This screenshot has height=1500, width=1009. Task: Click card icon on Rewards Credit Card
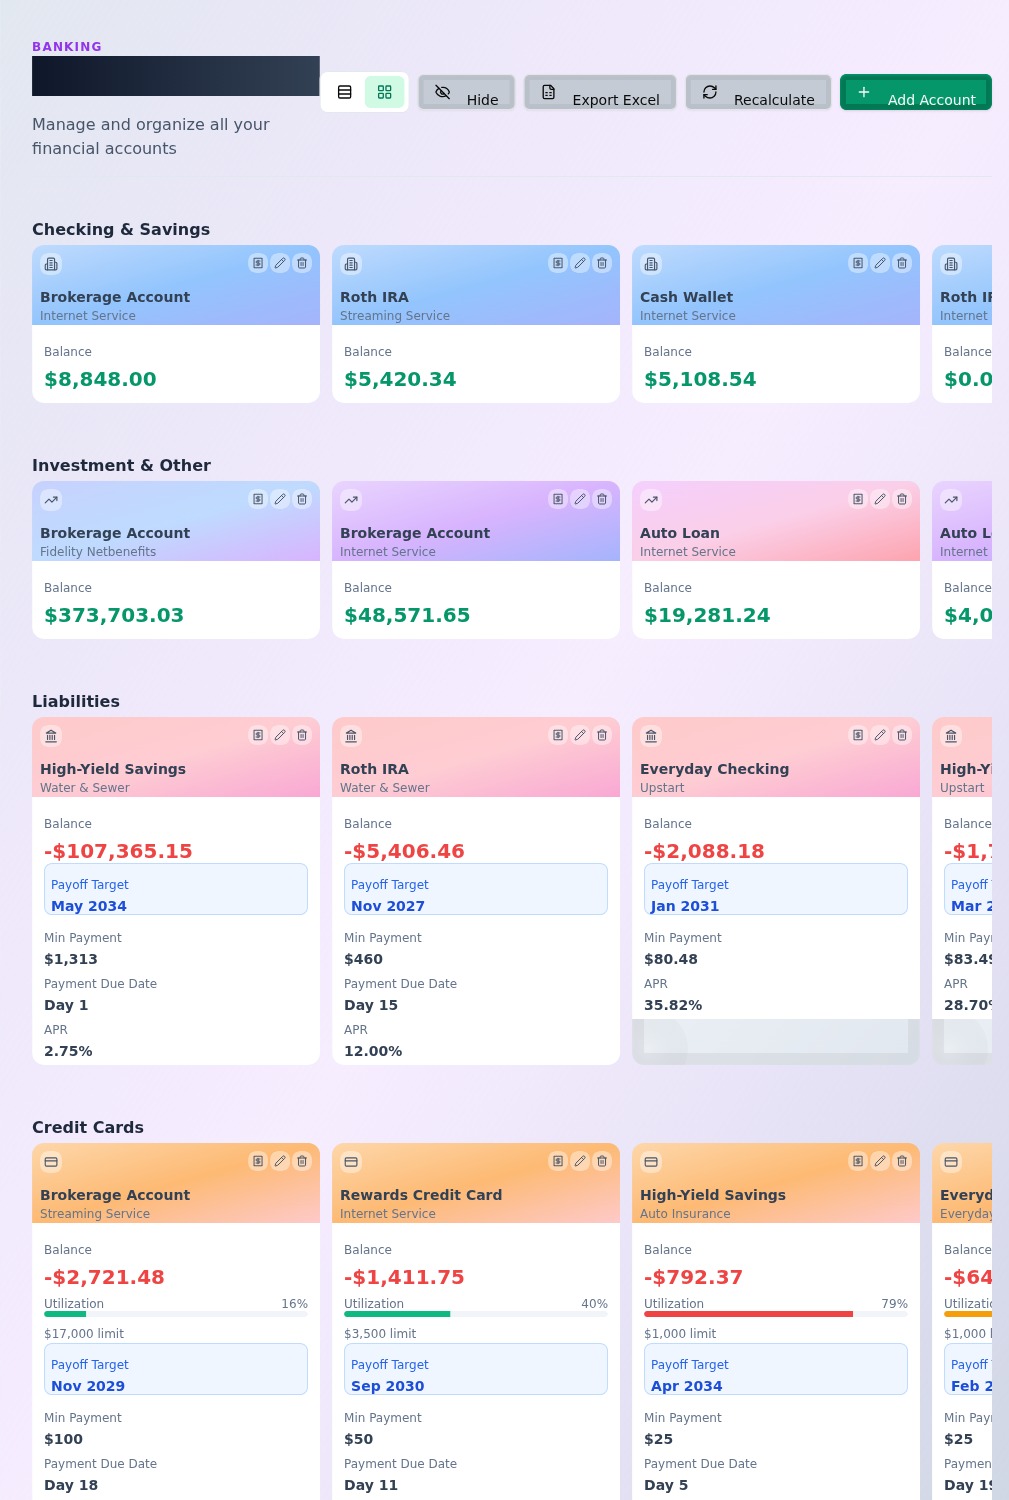point(351,1162)
